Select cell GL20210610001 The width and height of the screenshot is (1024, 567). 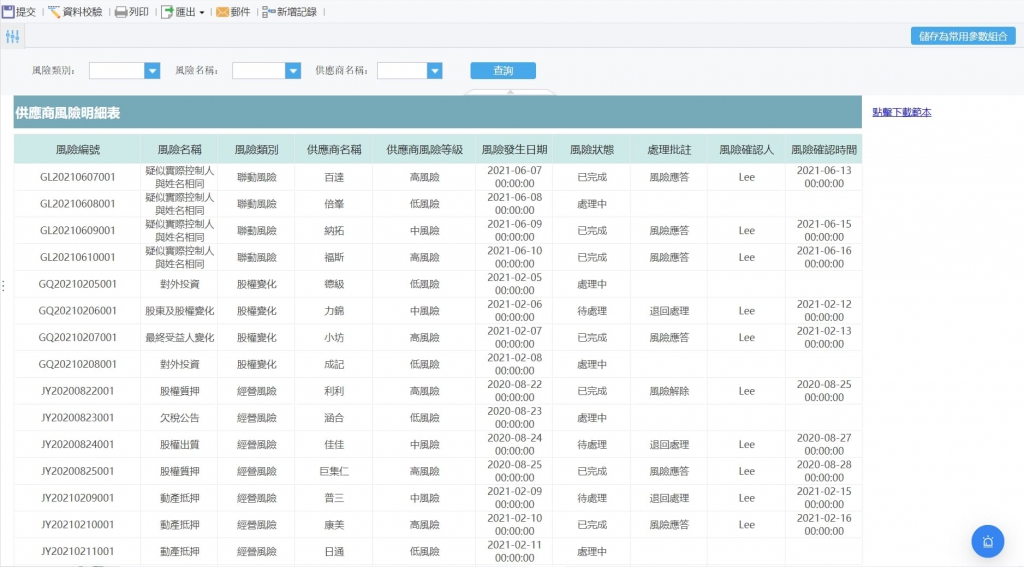click(x=77, y=257)
